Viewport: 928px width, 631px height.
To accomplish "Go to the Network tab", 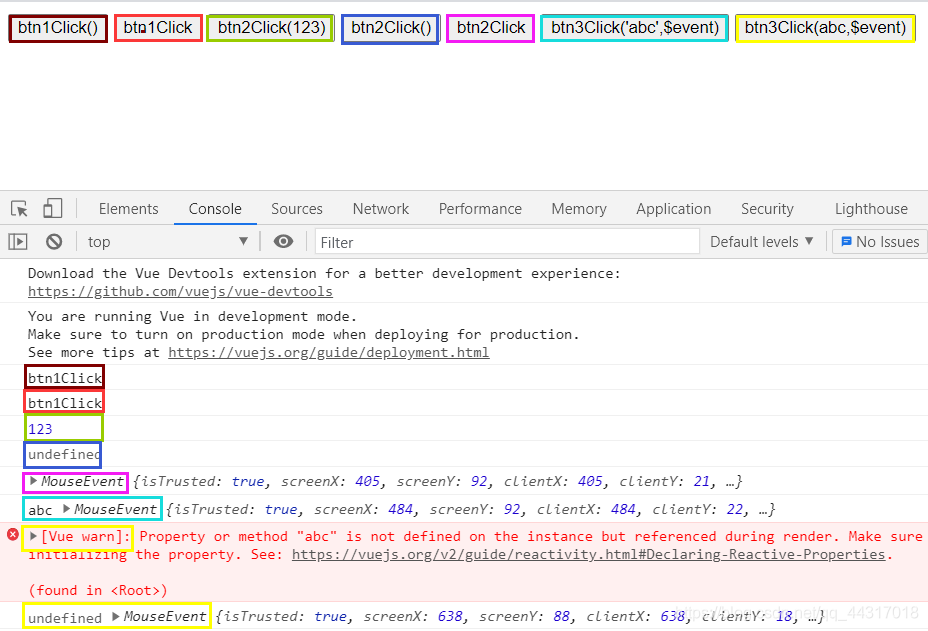I will [381, 209].
